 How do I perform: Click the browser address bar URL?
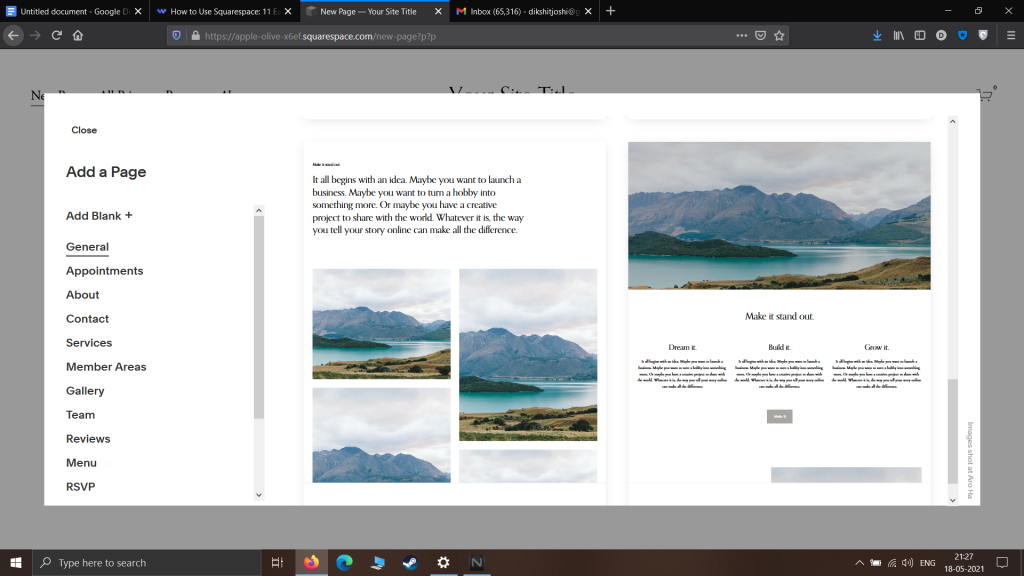pyautogui.click(x=320, y=37)
